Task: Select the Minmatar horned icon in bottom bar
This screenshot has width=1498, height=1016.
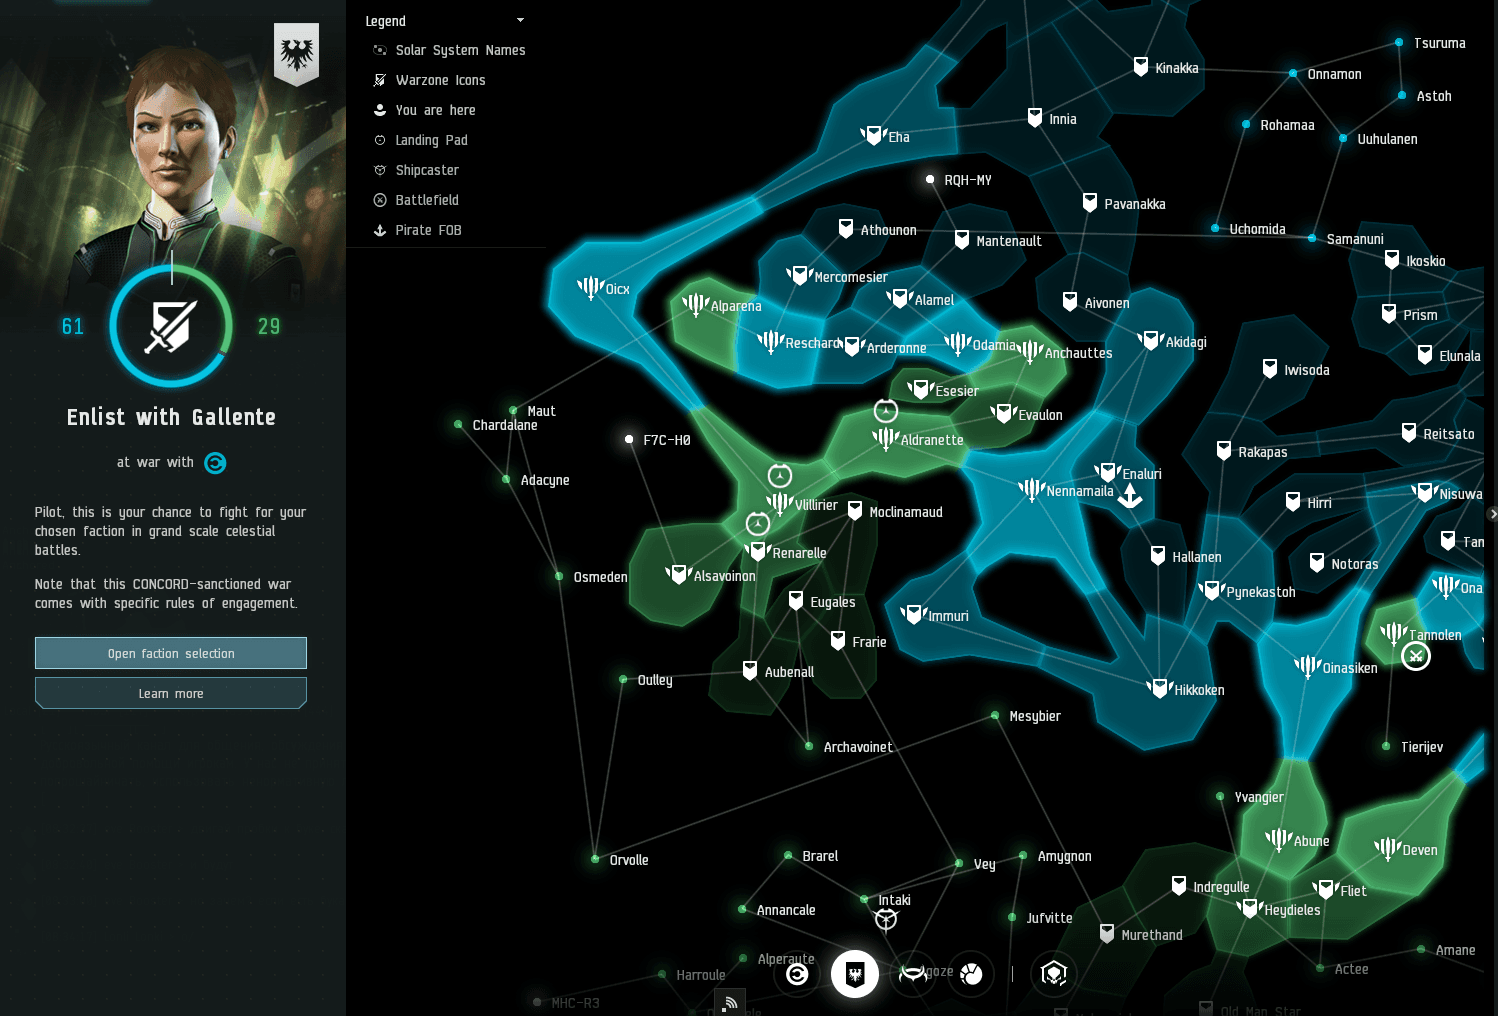Action: pyautogui.click(x=913, y=973)
